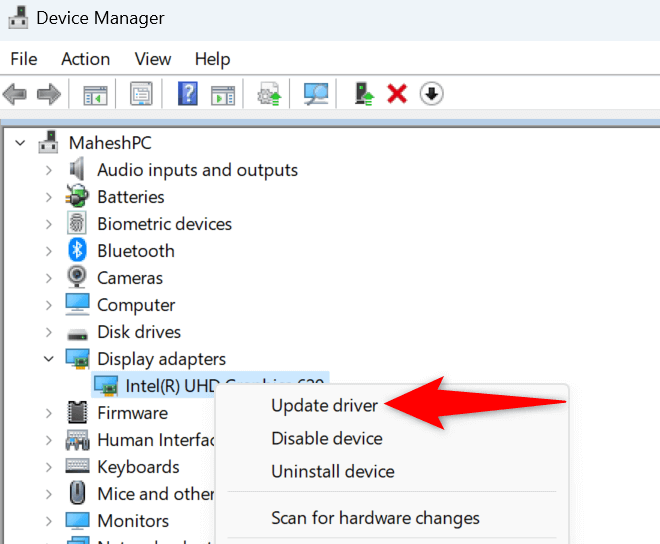
Task: Select the Bluetooth label
Action: pyautogui.click(x=136, y=251)
